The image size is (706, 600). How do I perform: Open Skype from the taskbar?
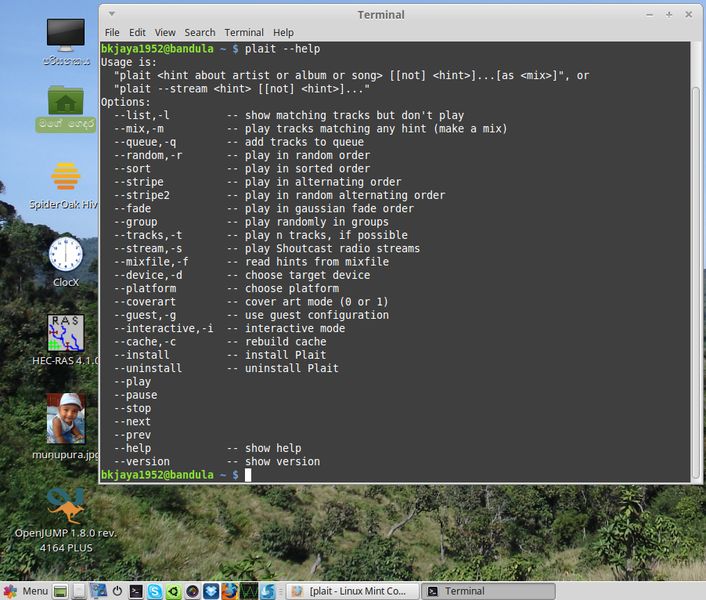(x=154, y=591)
